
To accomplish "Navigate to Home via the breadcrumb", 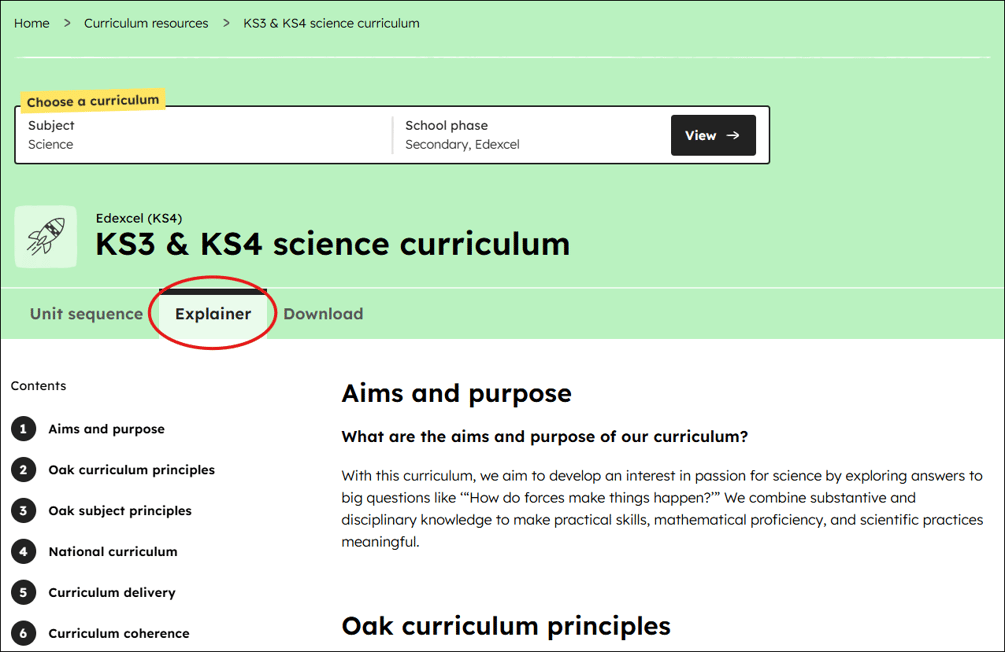I will (31, 22).
